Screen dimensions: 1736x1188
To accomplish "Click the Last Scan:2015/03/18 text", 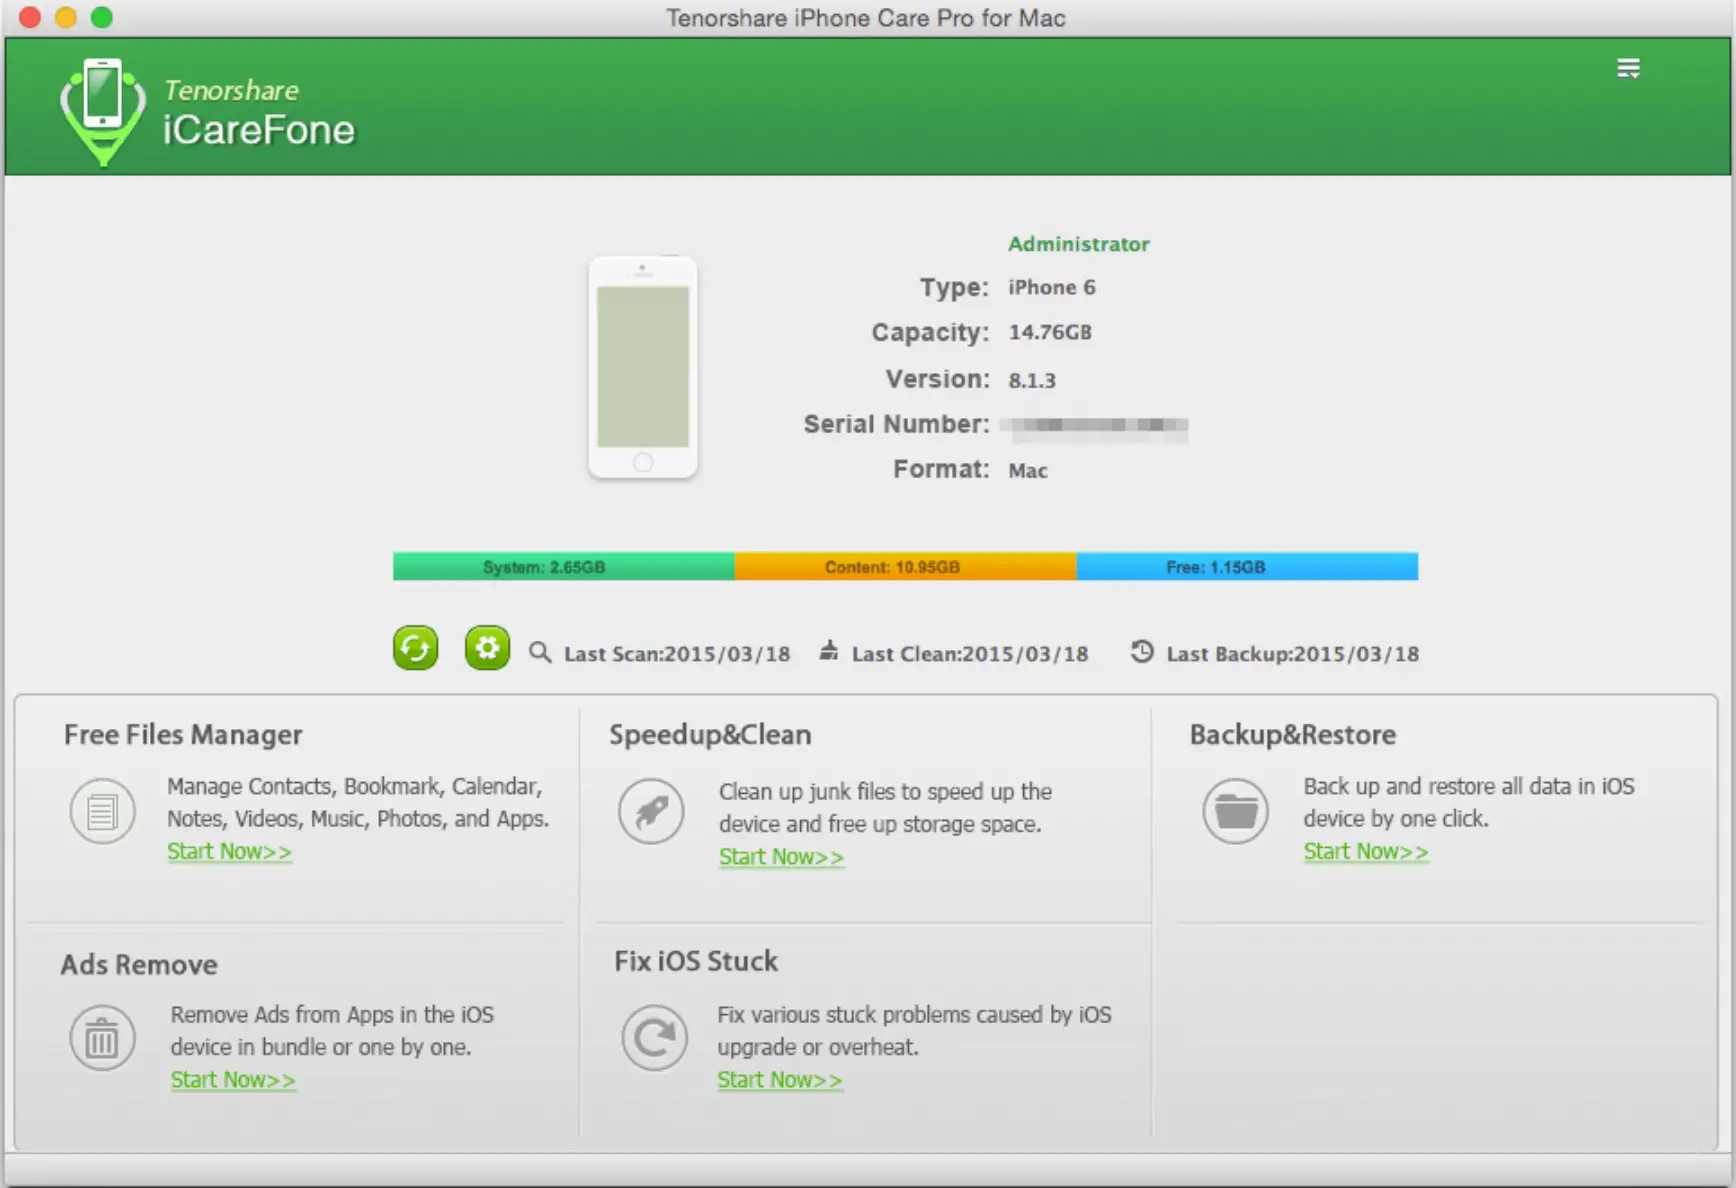I will [677, 654].
